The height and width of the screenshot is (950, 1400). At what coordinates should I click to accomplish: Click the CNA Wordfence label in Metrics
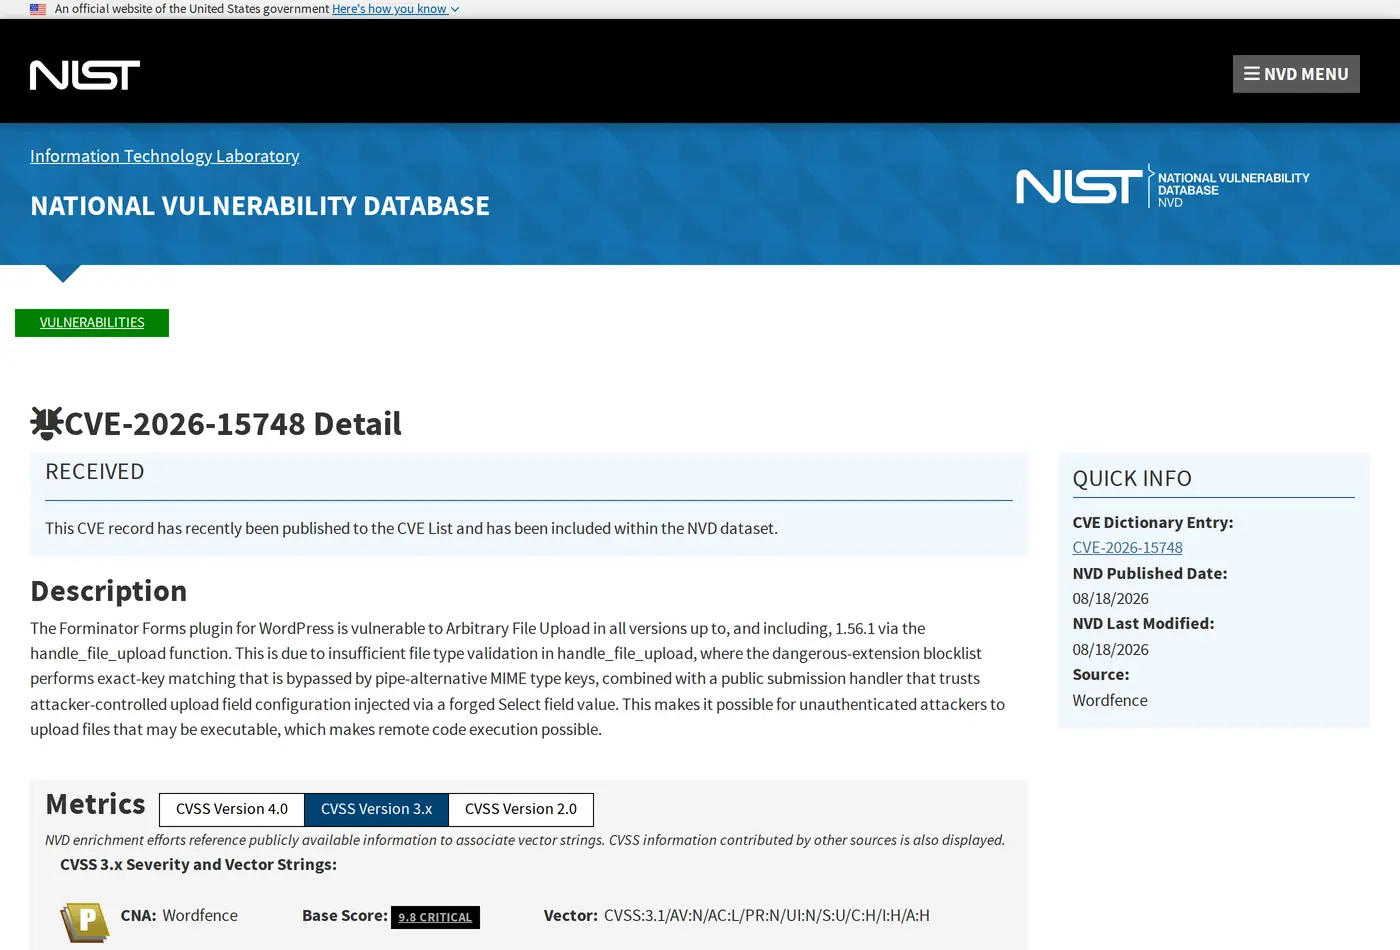coord(179,915)
